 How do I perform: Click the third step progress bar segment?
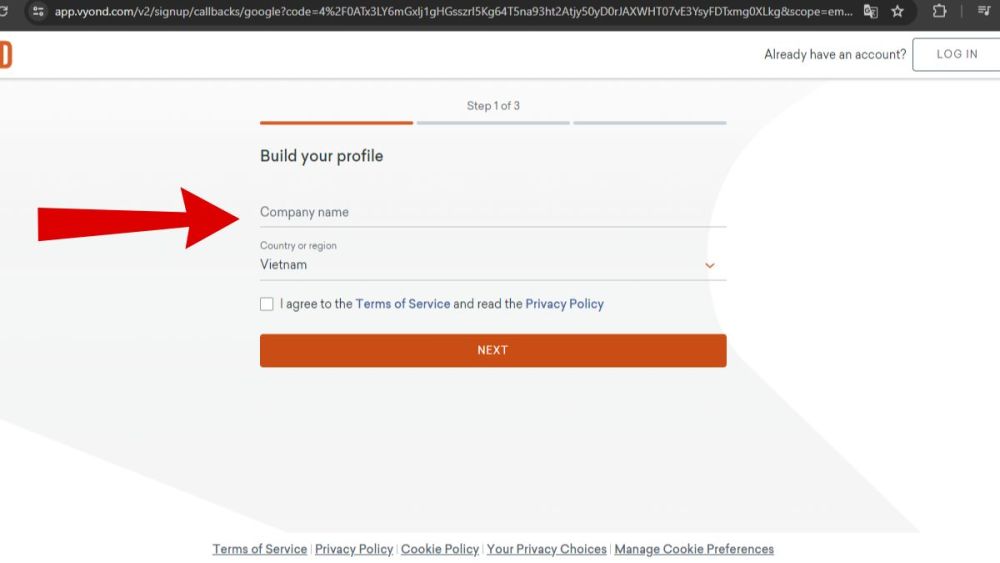pos(650,123)
